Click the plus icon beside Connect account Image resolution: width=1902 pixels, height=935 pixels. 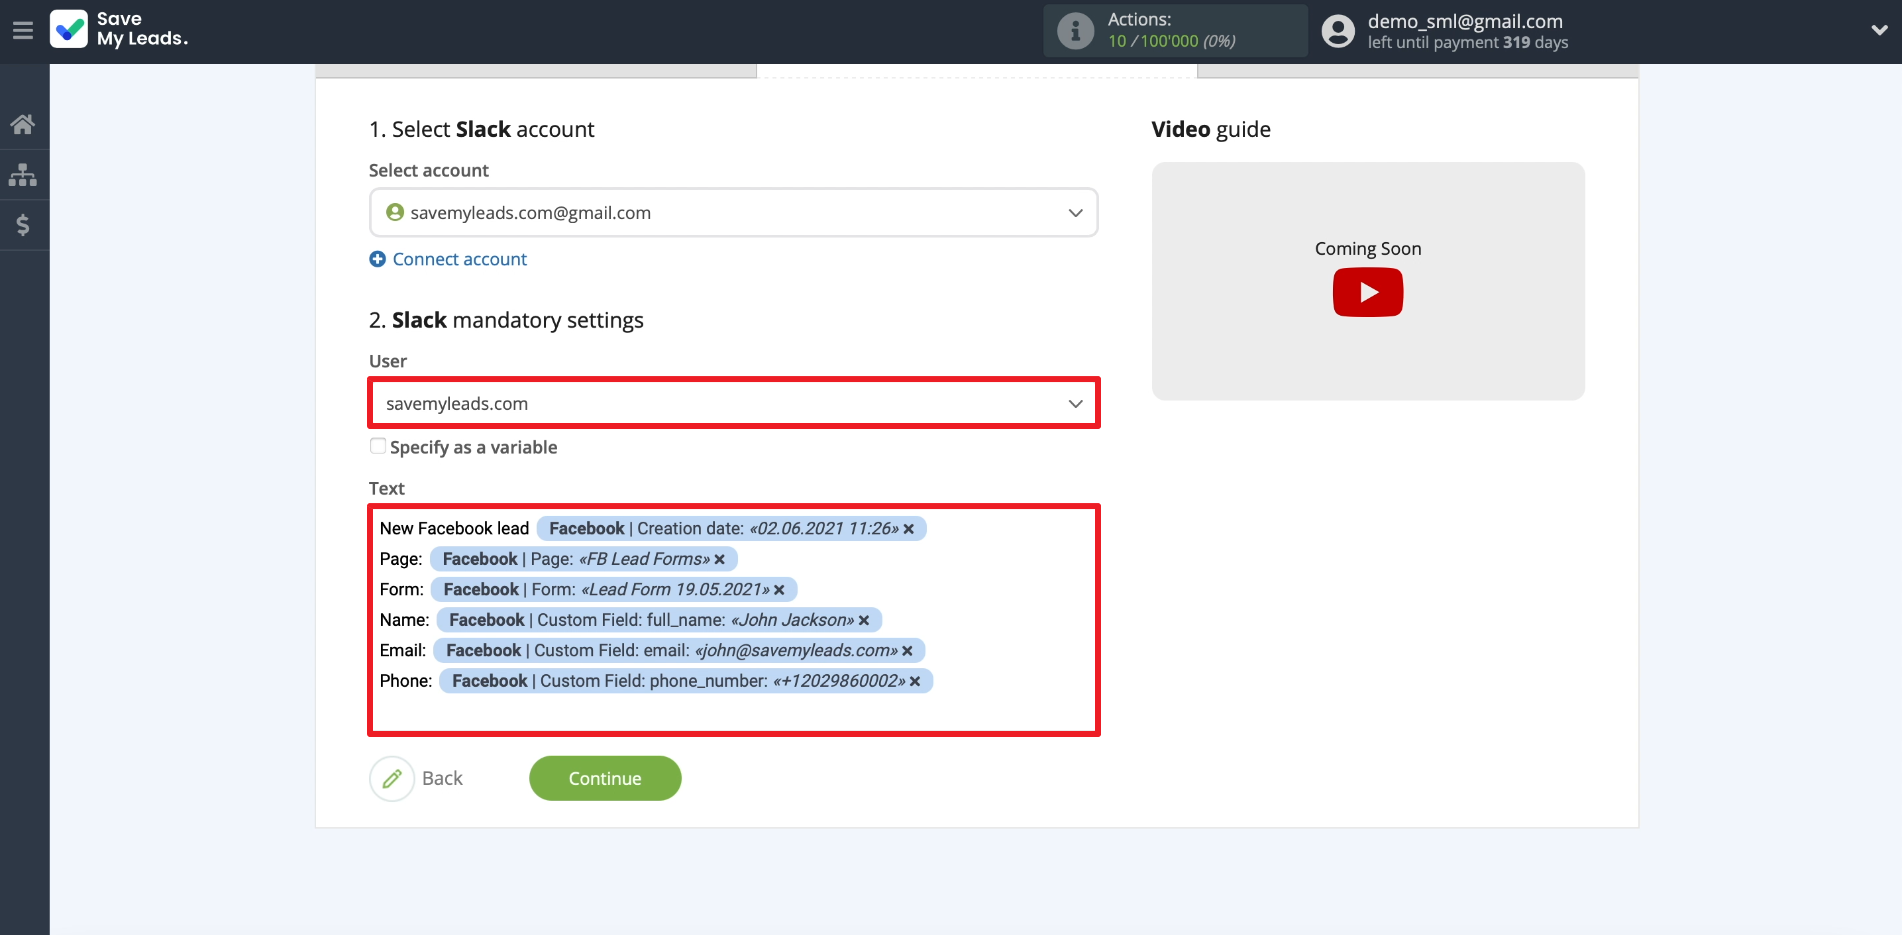coord(378,259)
